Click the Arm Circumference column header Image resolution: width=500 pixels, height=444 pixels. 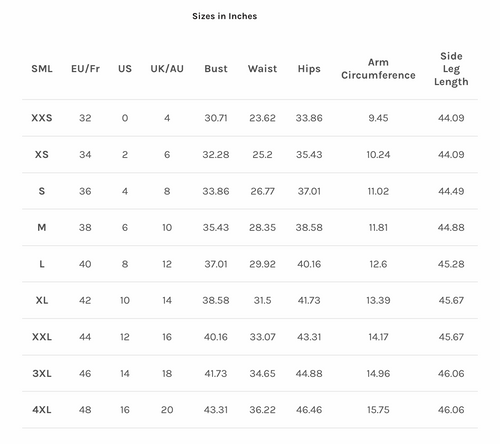click(378, 69)
